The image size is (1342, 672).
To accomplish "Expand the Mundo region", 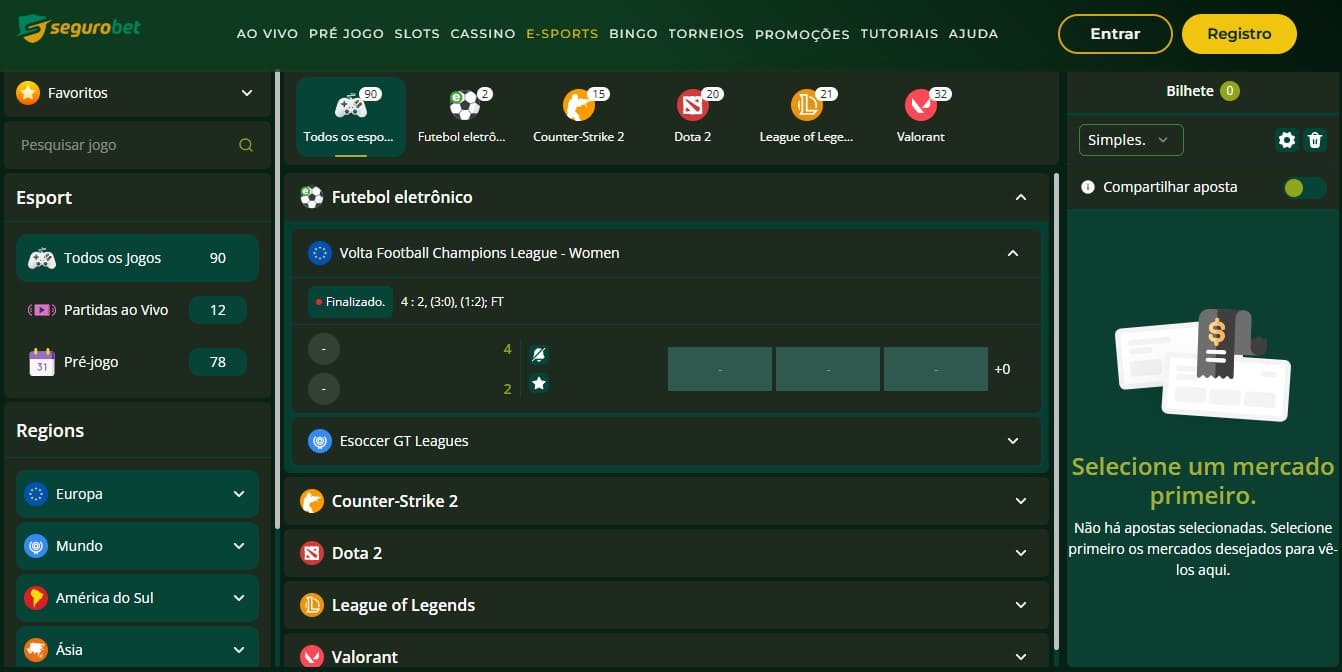I will [239, 546].
